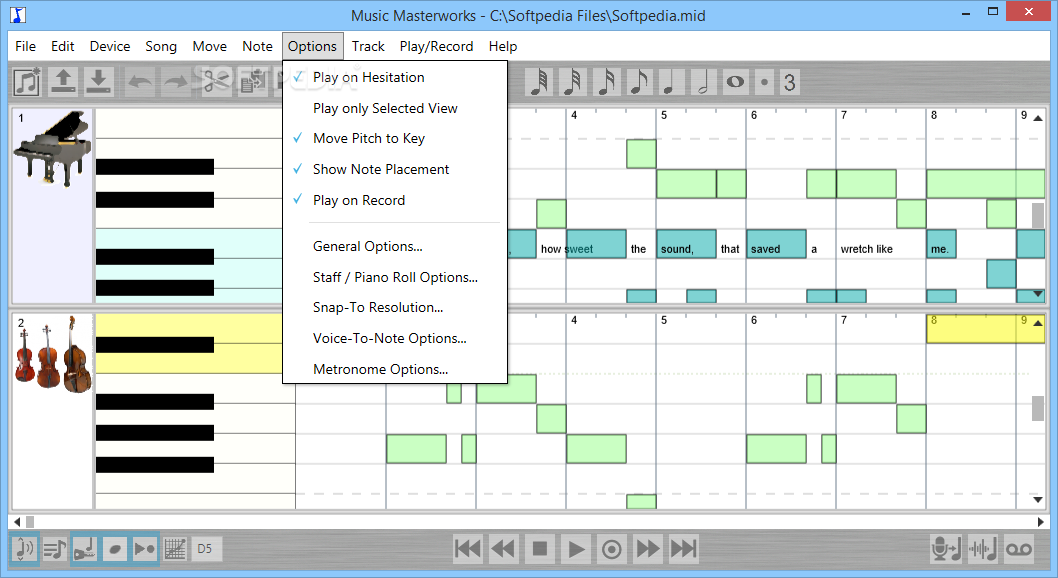Select the quarter note duration
The height and width of the screenshot is (578, 1058).
pos(671,82)
